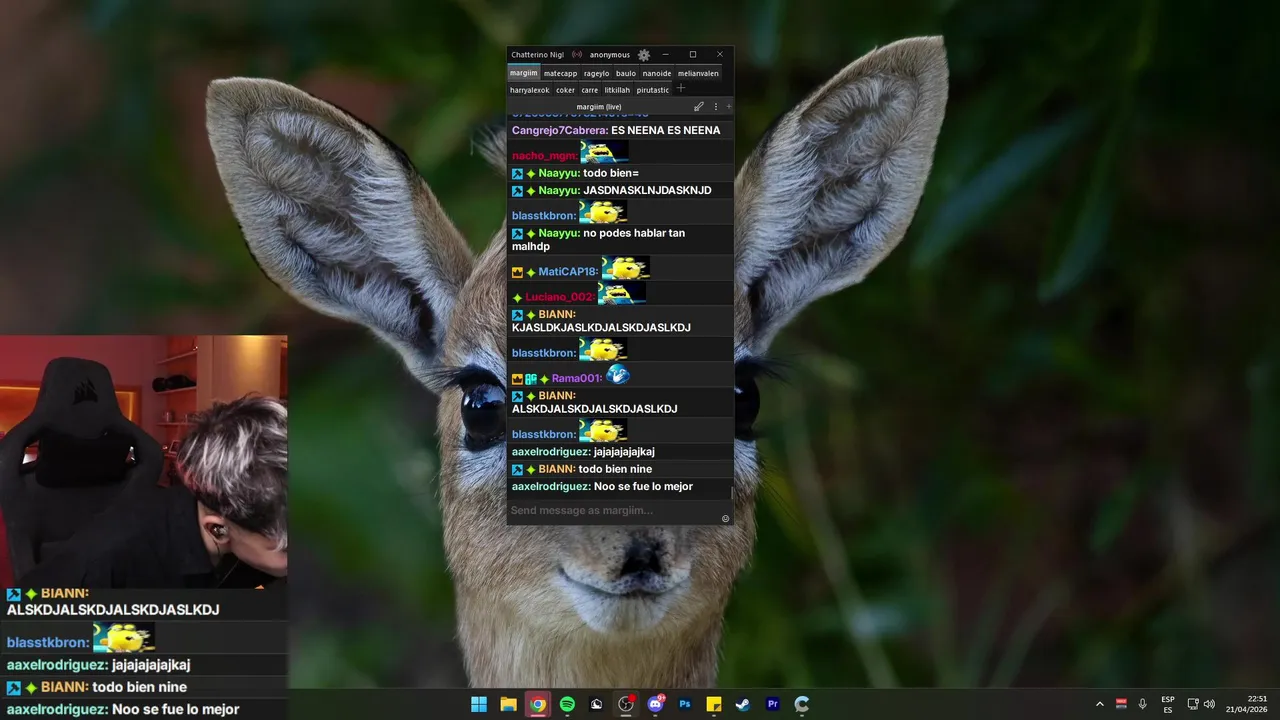Click the globe emote in Rama001's message
The width and height of the screenshot is (1280, 720).
pos(617,375)
